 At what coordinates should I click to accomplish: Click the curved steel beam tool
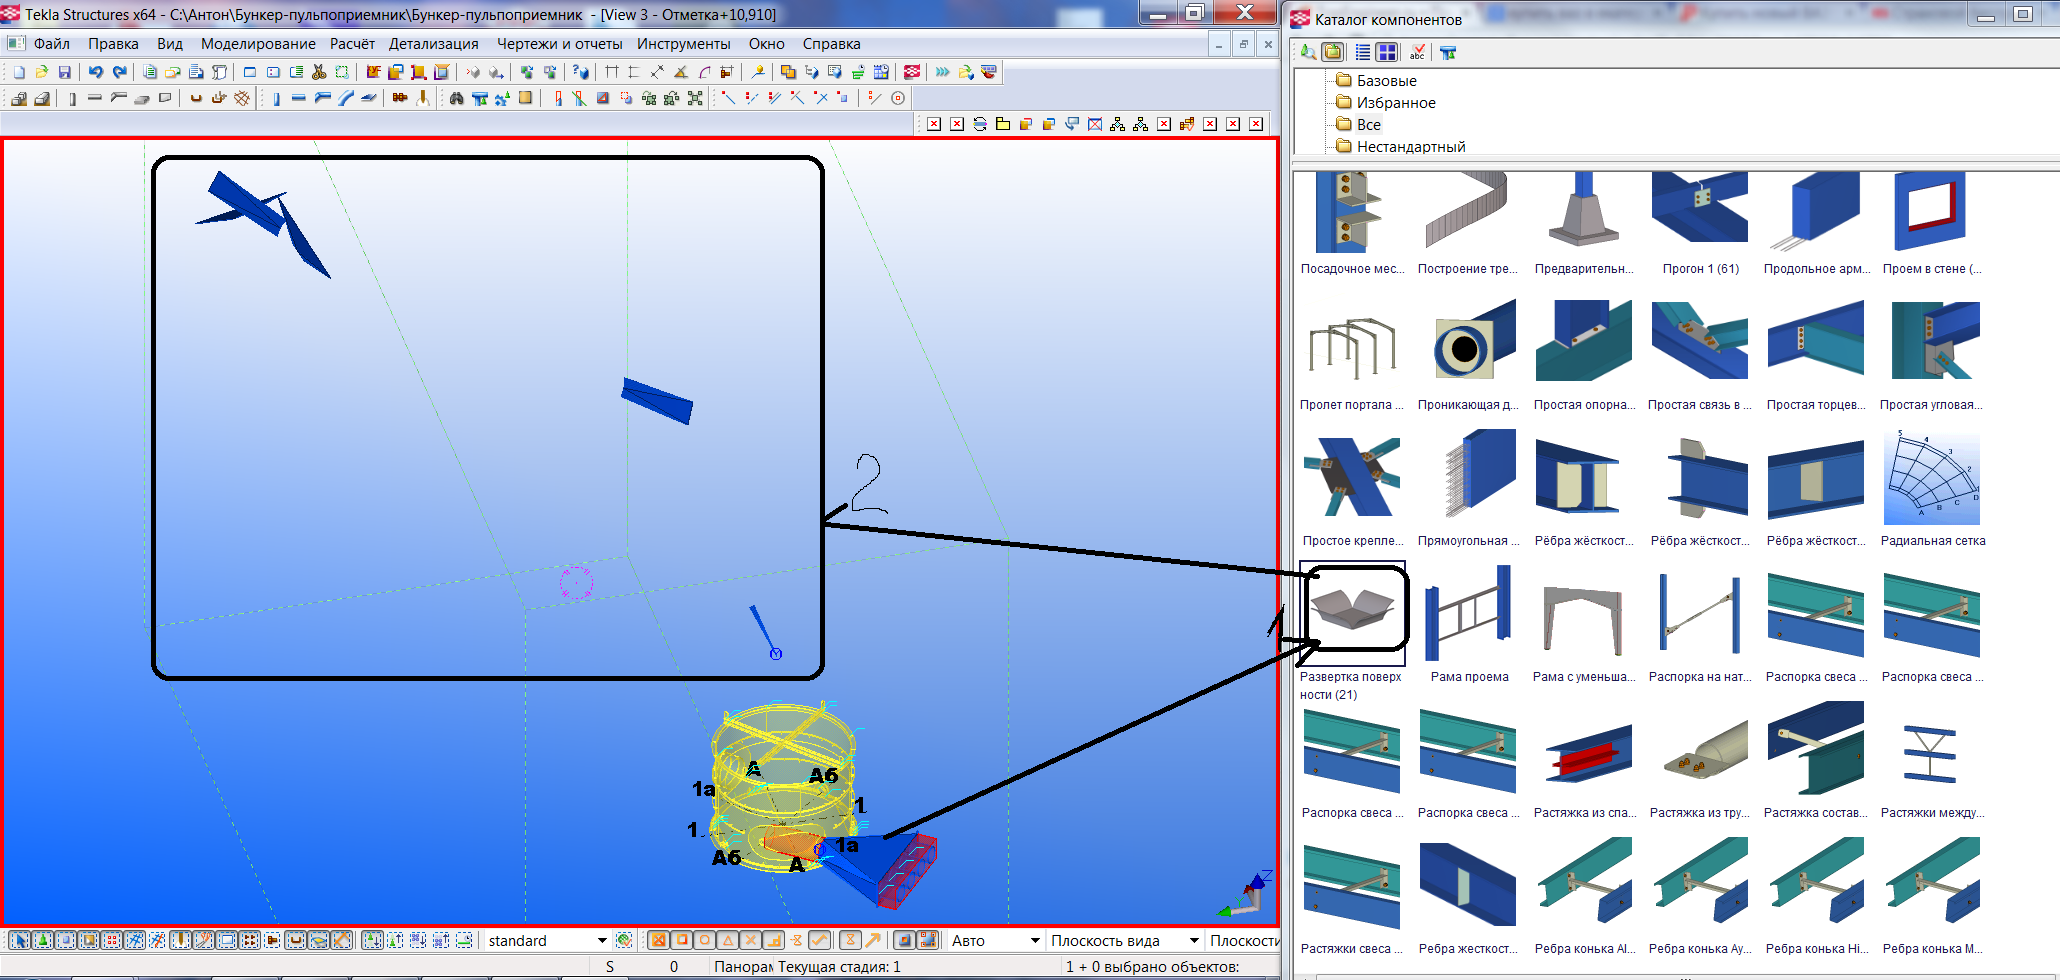[346, 98]
